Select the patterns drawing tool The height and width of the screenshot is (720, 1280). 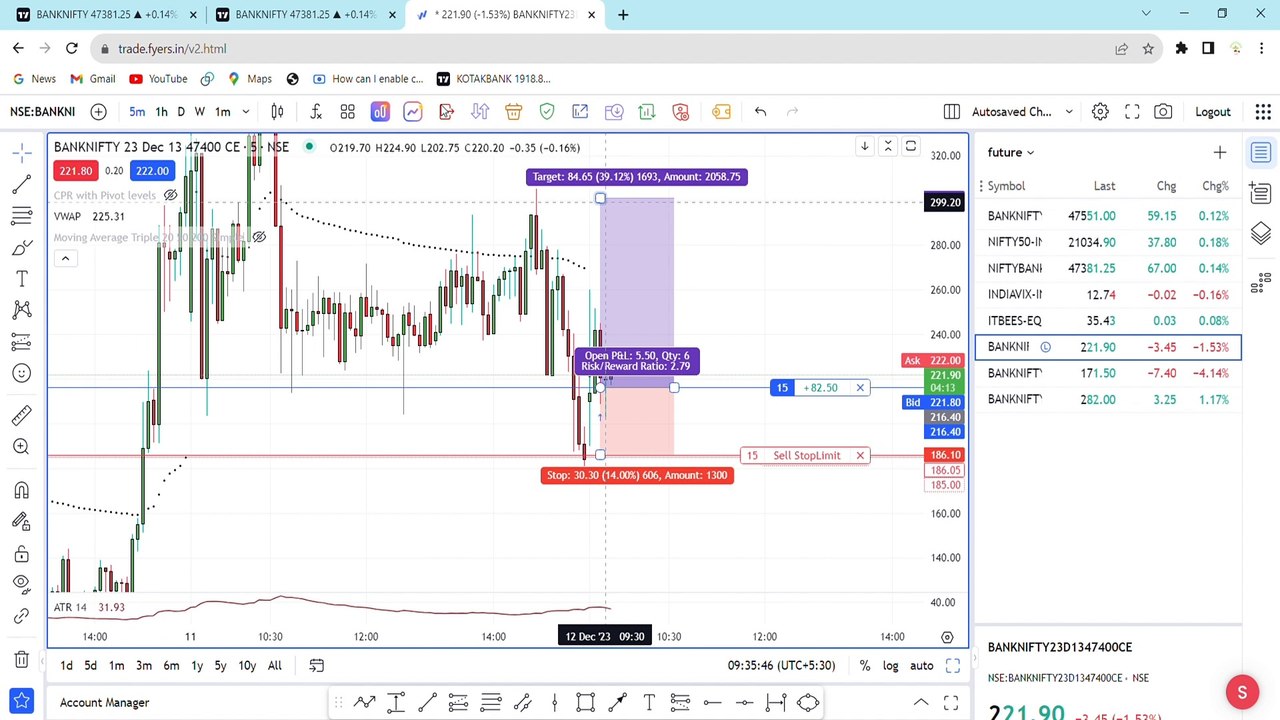[21, 310]
